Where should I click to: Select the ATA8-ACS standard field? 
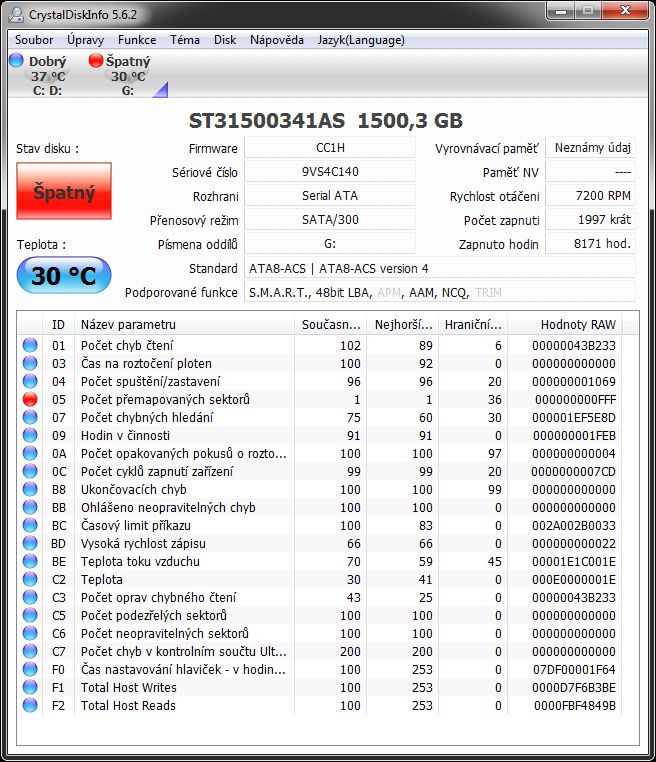(440, 268)
